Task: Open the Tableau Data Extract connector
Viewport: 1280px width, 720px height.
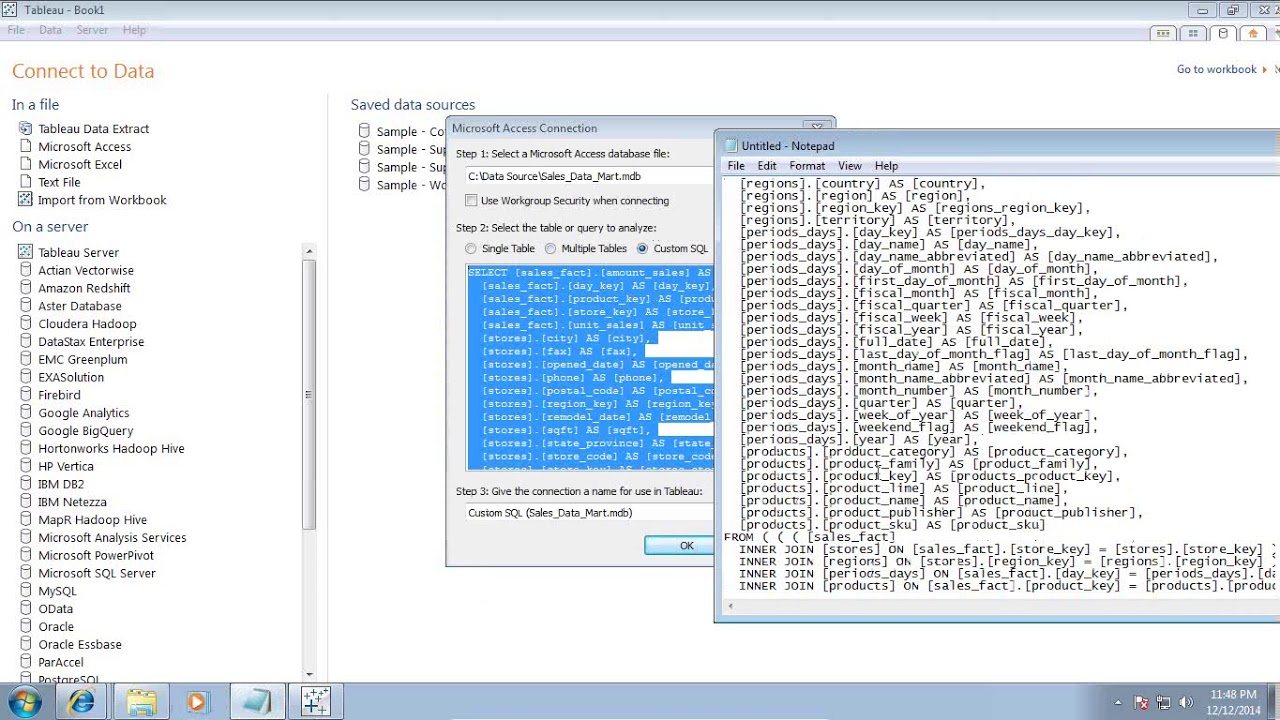Action: click(x=94, y=129)
